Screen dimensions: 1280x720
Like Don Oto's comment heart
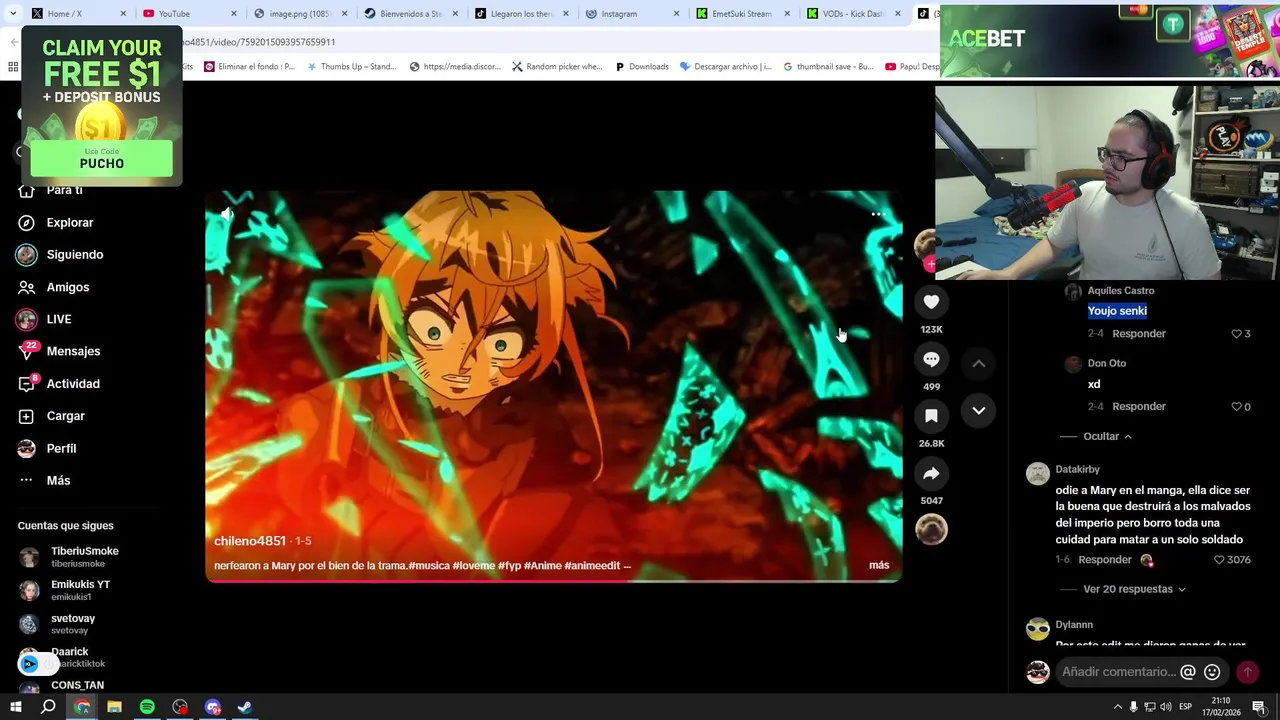pos(1236,407)
